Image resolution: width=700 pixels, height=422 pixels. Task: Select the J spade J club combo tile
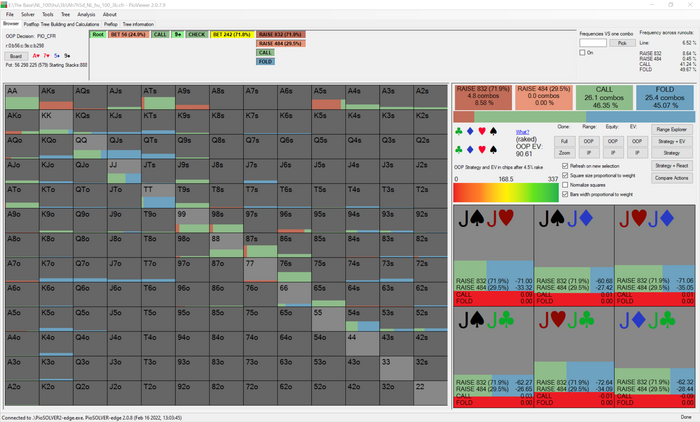pyautogui.click(x=493, y=357)
